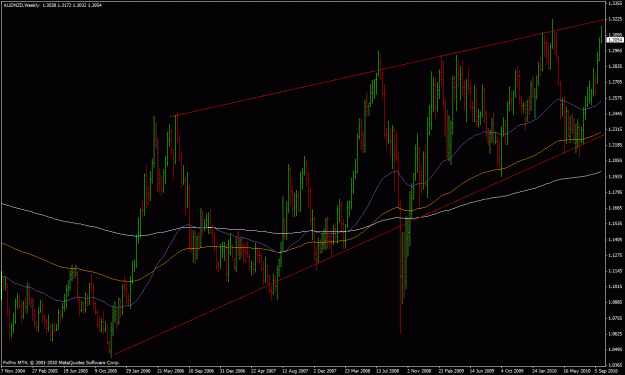Image resolution: width=625 pixels, height=375 pixels.
Task: Click the 16 May 2010 date label
Action: point(578,371)
